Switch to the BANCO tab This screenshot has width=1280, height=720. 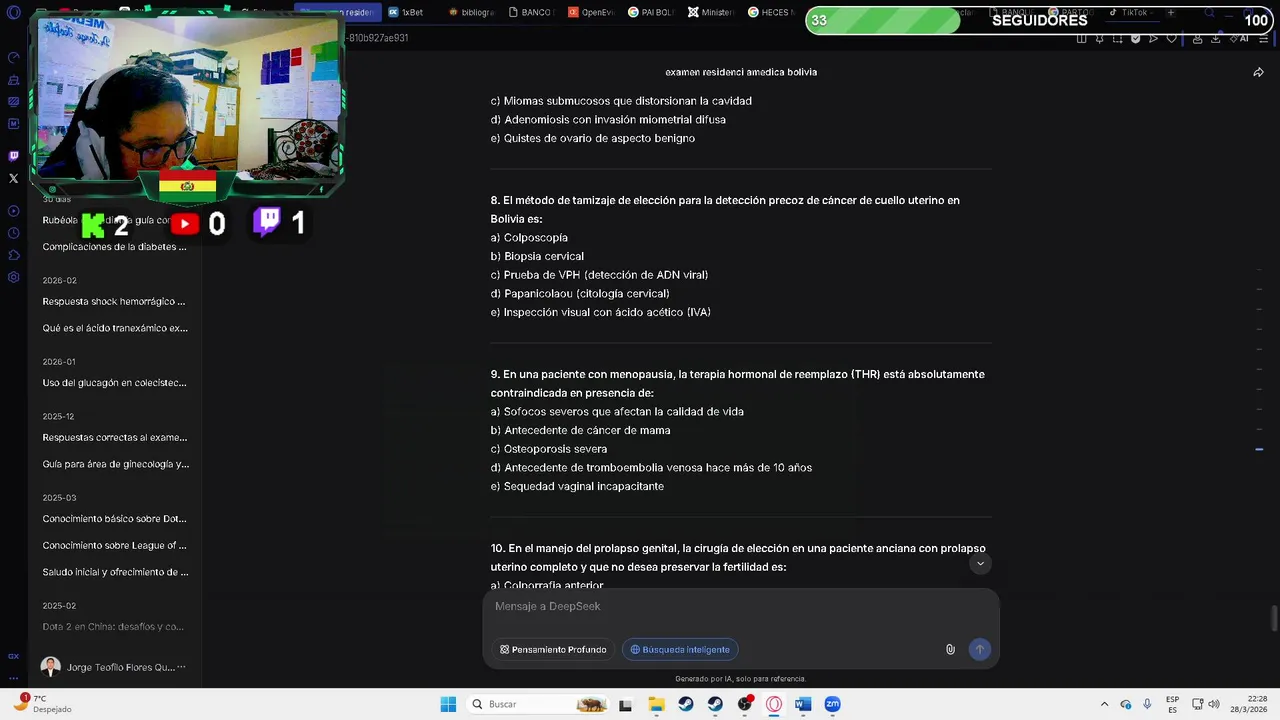pos(531,12)
